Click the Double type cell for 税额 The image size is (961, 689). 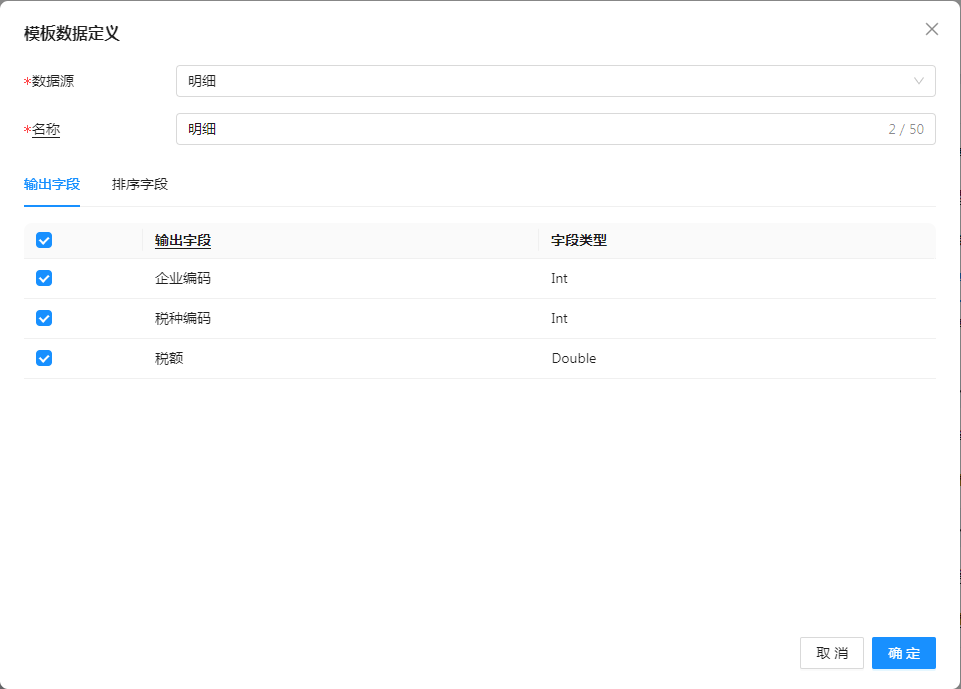point(573,358)
